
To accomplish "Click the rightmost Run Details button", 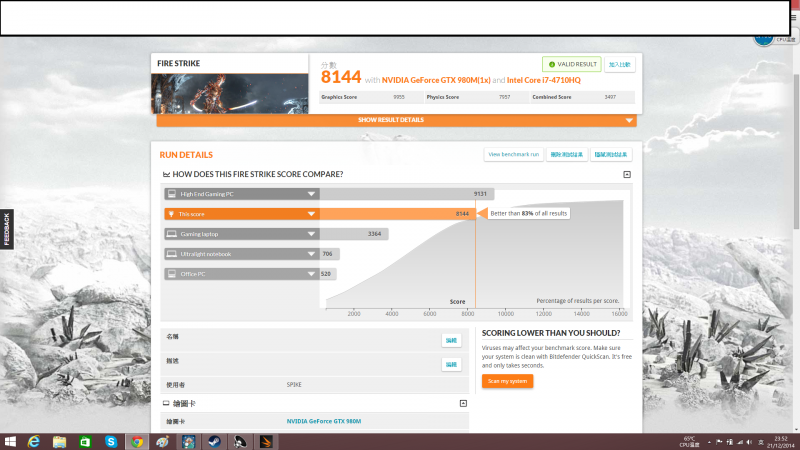I will 611,155.
